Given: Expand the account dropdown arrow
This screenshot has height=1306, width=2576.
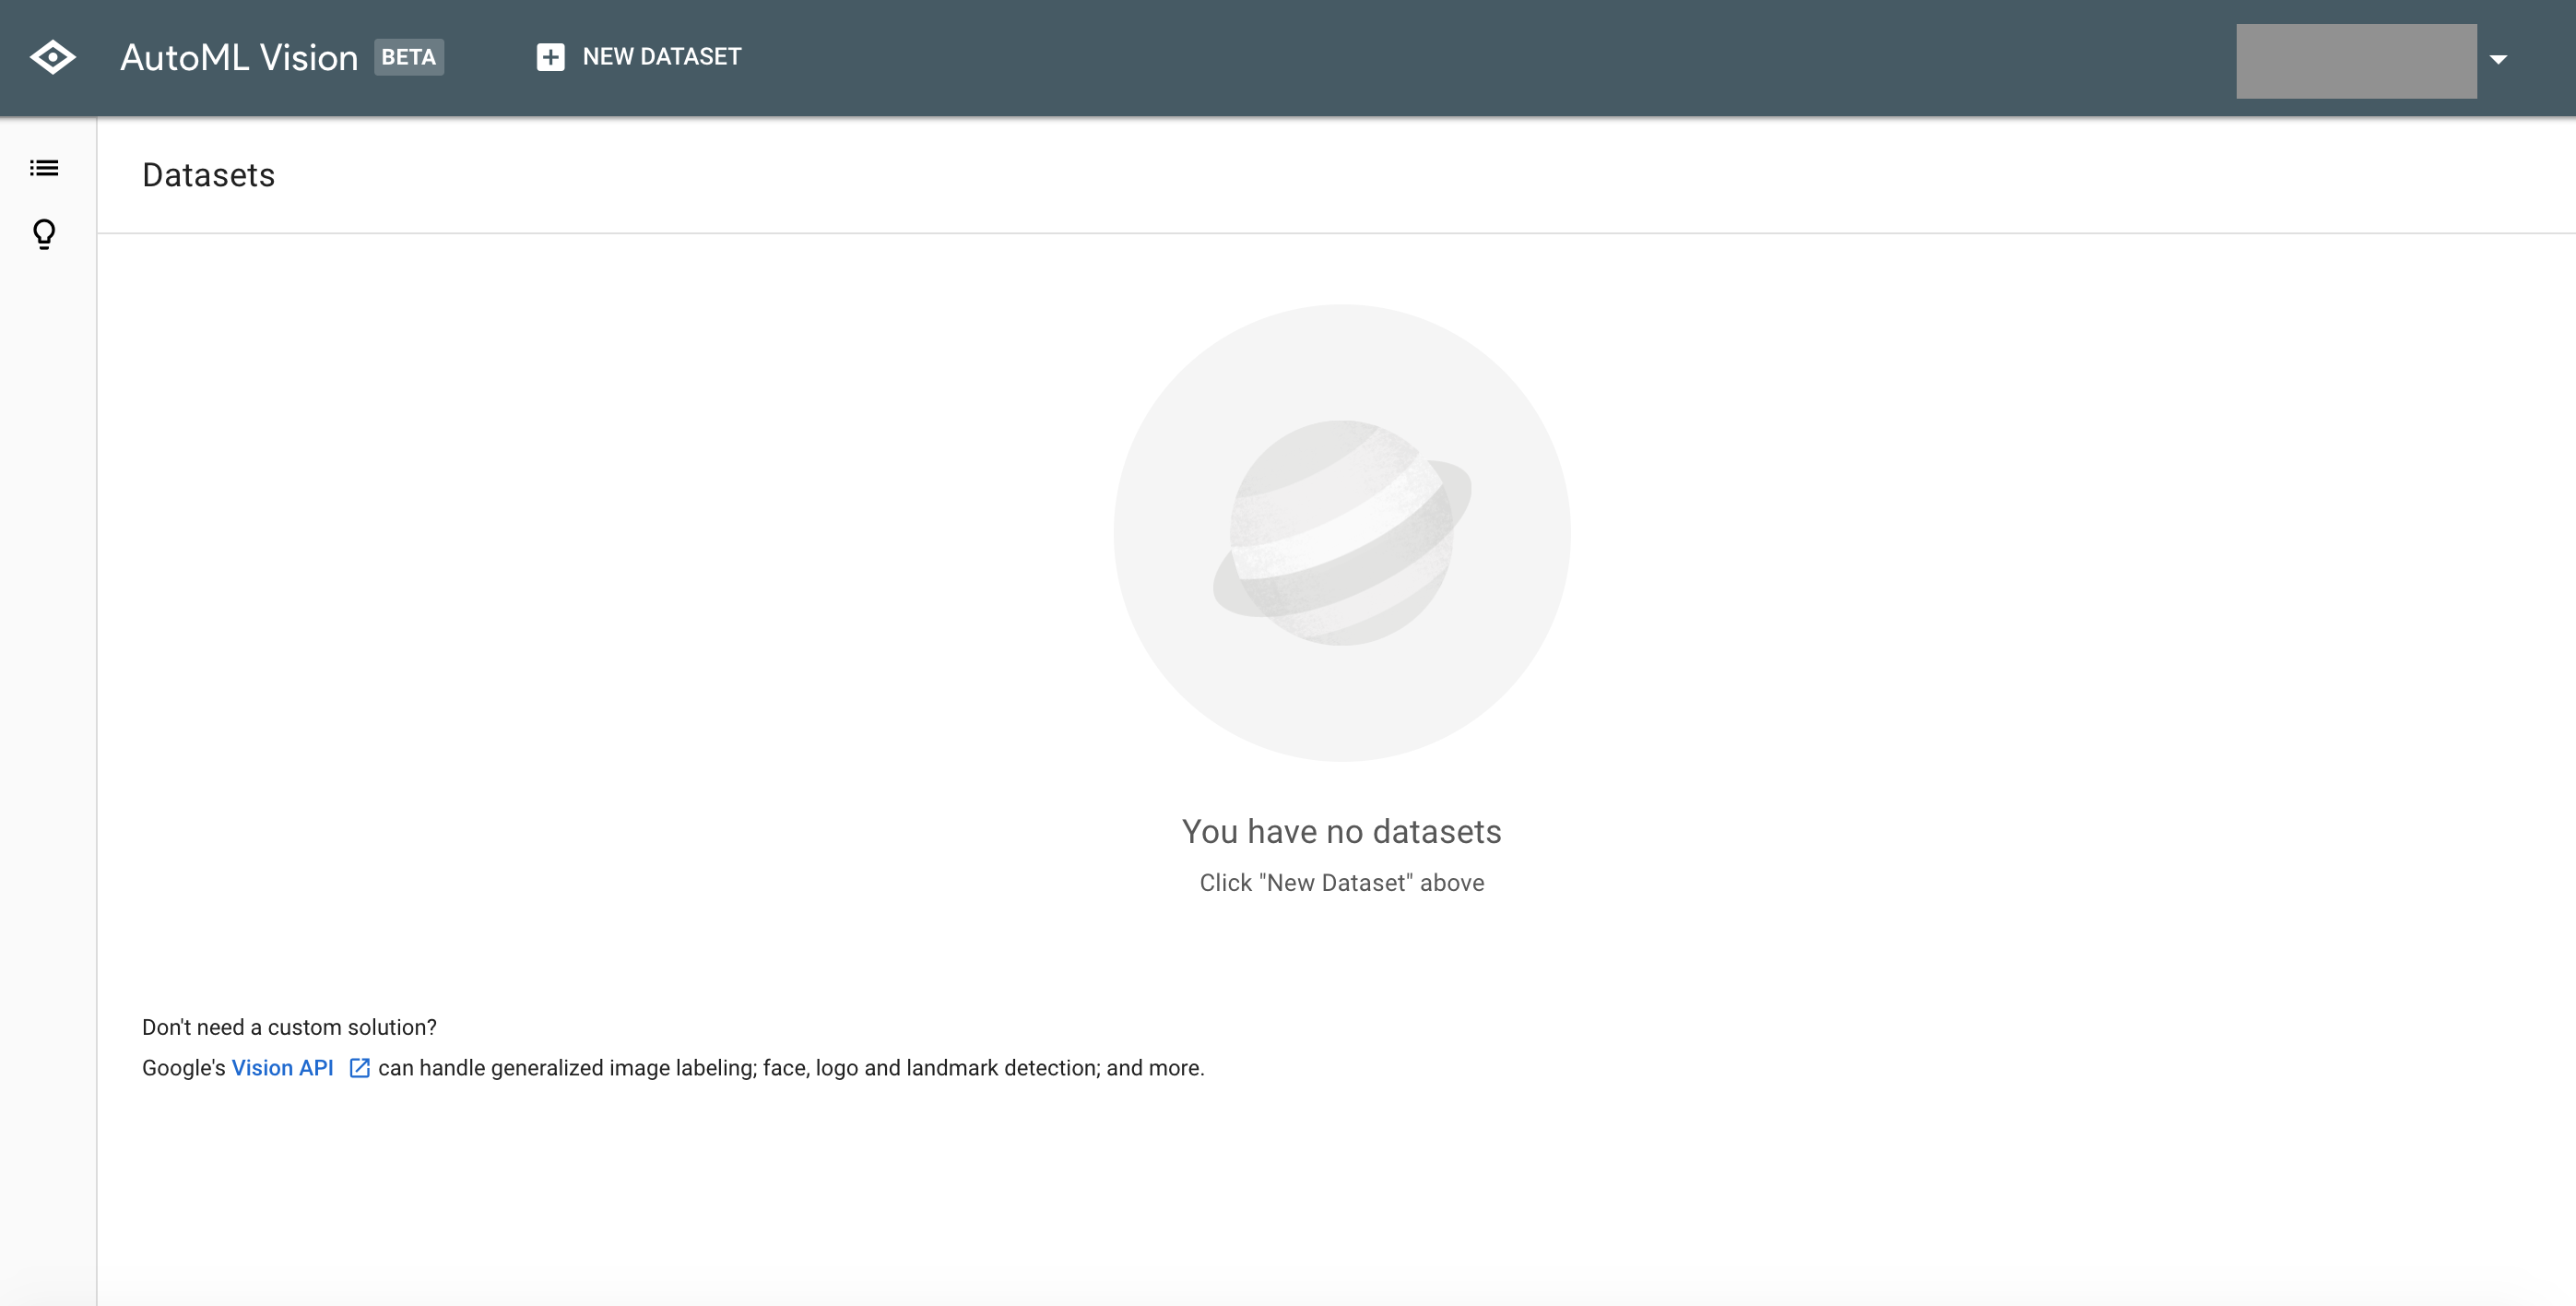Looking at the screenshot, I should click(x=2498, y=60).
